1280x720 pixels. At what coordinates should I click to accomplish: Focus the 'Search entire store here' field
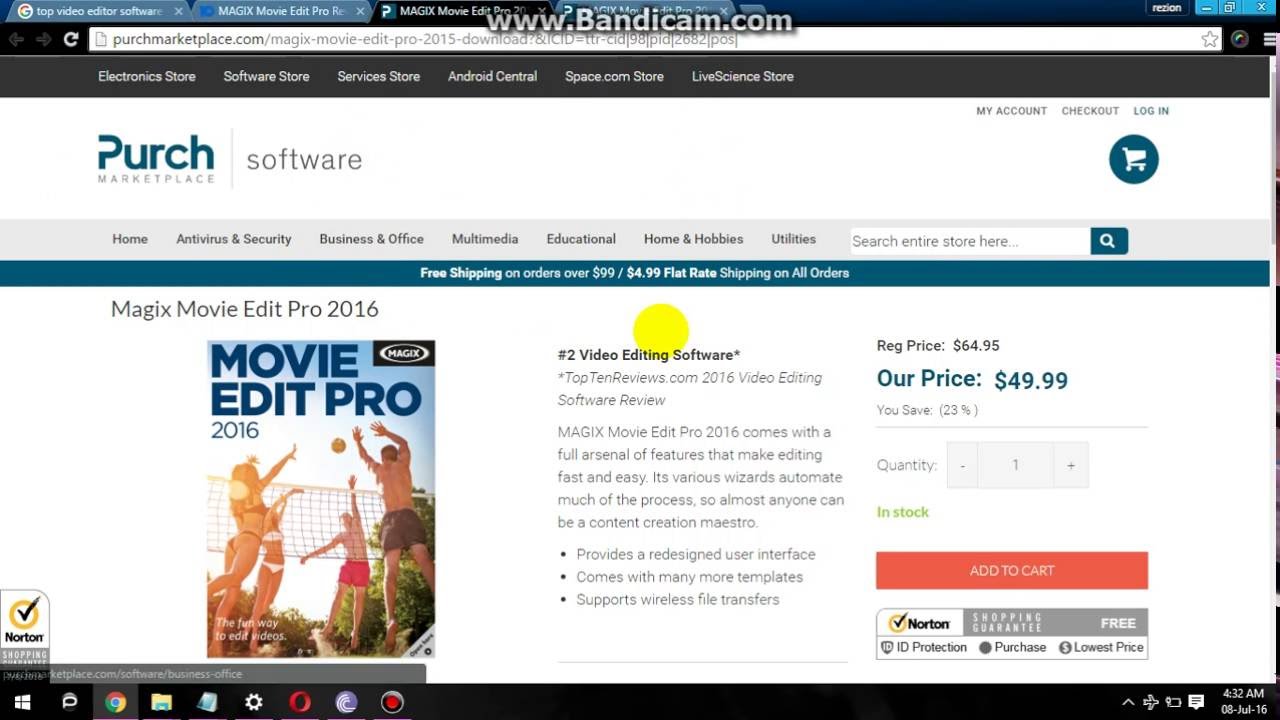pyautogui.click(x=969, y=241)
